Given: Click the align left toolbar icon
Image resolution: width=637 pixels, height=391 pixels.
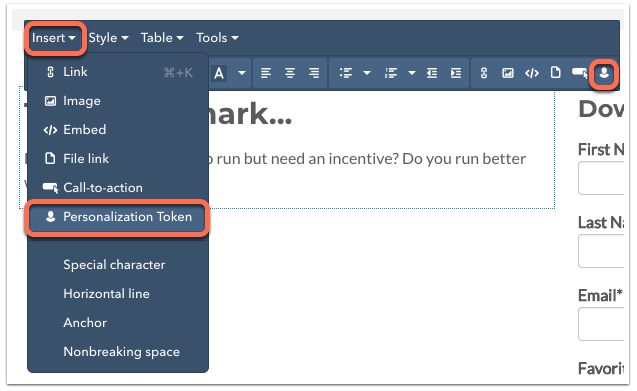Looking at the screenshot, I should pyautogui.click(x=266, y=73).
